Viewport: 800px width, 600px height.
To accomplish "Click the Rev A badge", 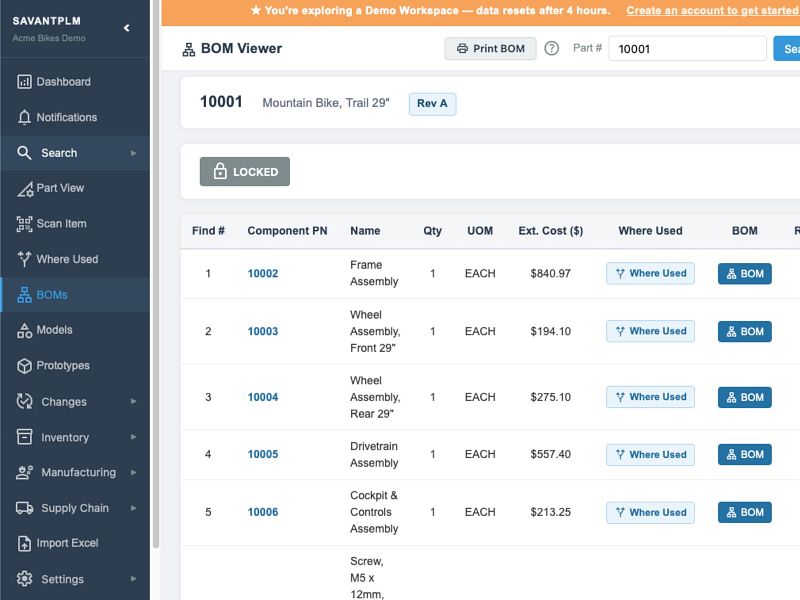I will click(432, 104).
